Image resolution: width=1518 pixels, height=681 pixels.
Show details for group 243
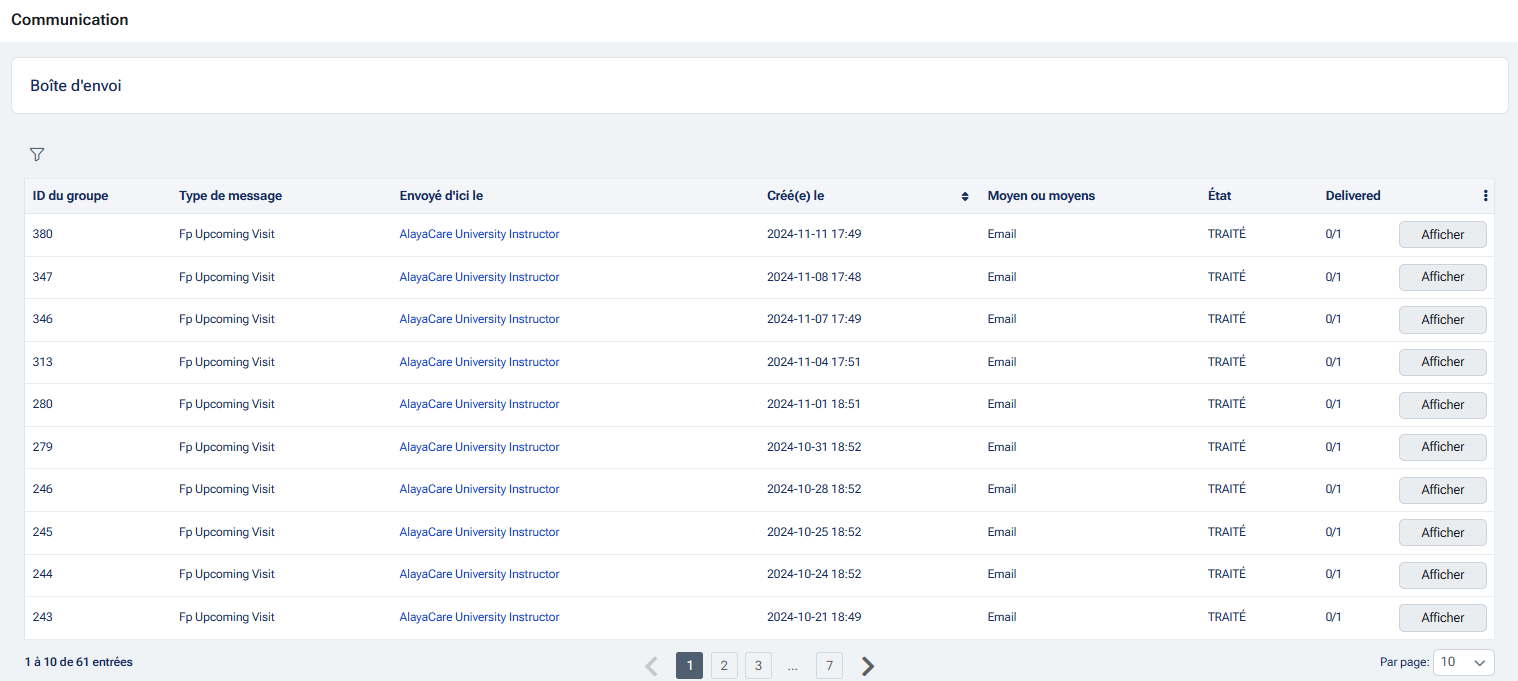click(x=1442, y=618)
